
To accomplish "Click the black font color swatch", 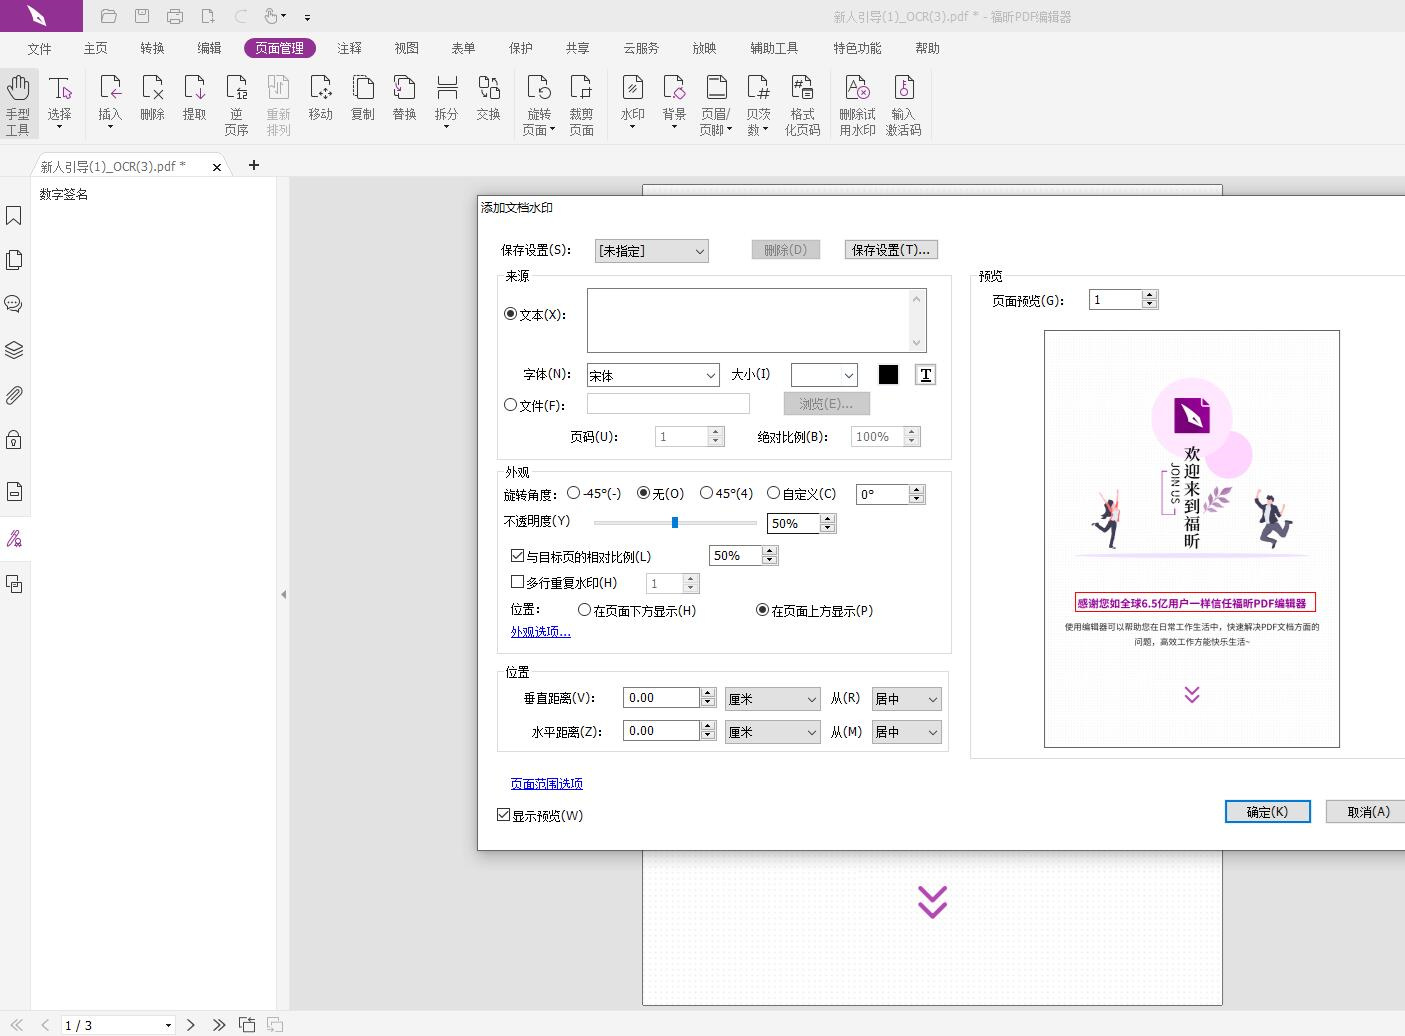I will tap(888, 374).
